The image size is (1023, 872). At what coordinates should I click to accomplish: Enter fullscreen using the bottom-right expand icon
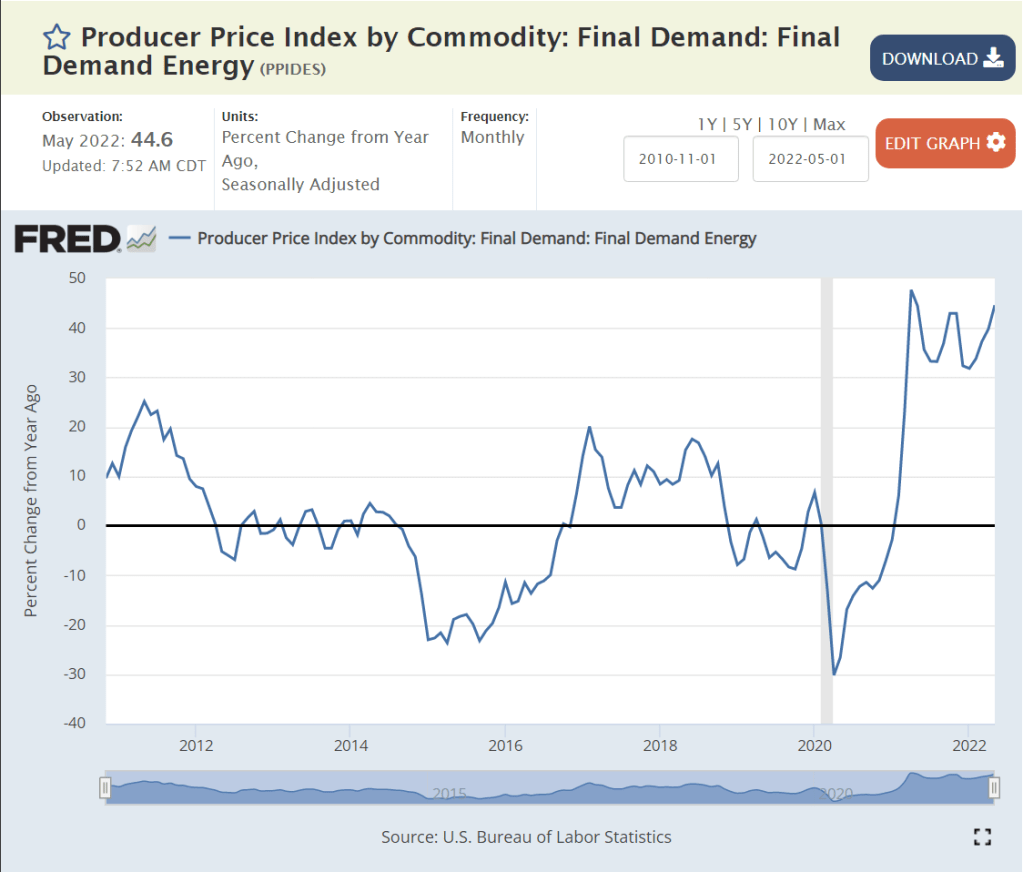click(982, 837)
